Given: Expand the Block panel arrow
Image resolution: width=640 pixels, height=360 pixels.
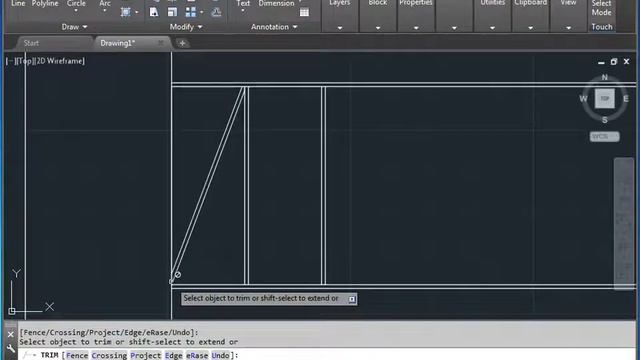Looking at the screenshot, I should pos(378,28).
